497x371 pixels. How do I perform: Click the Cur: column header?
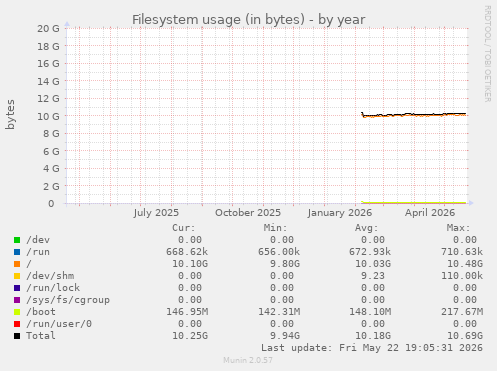(x=184, y=228)
